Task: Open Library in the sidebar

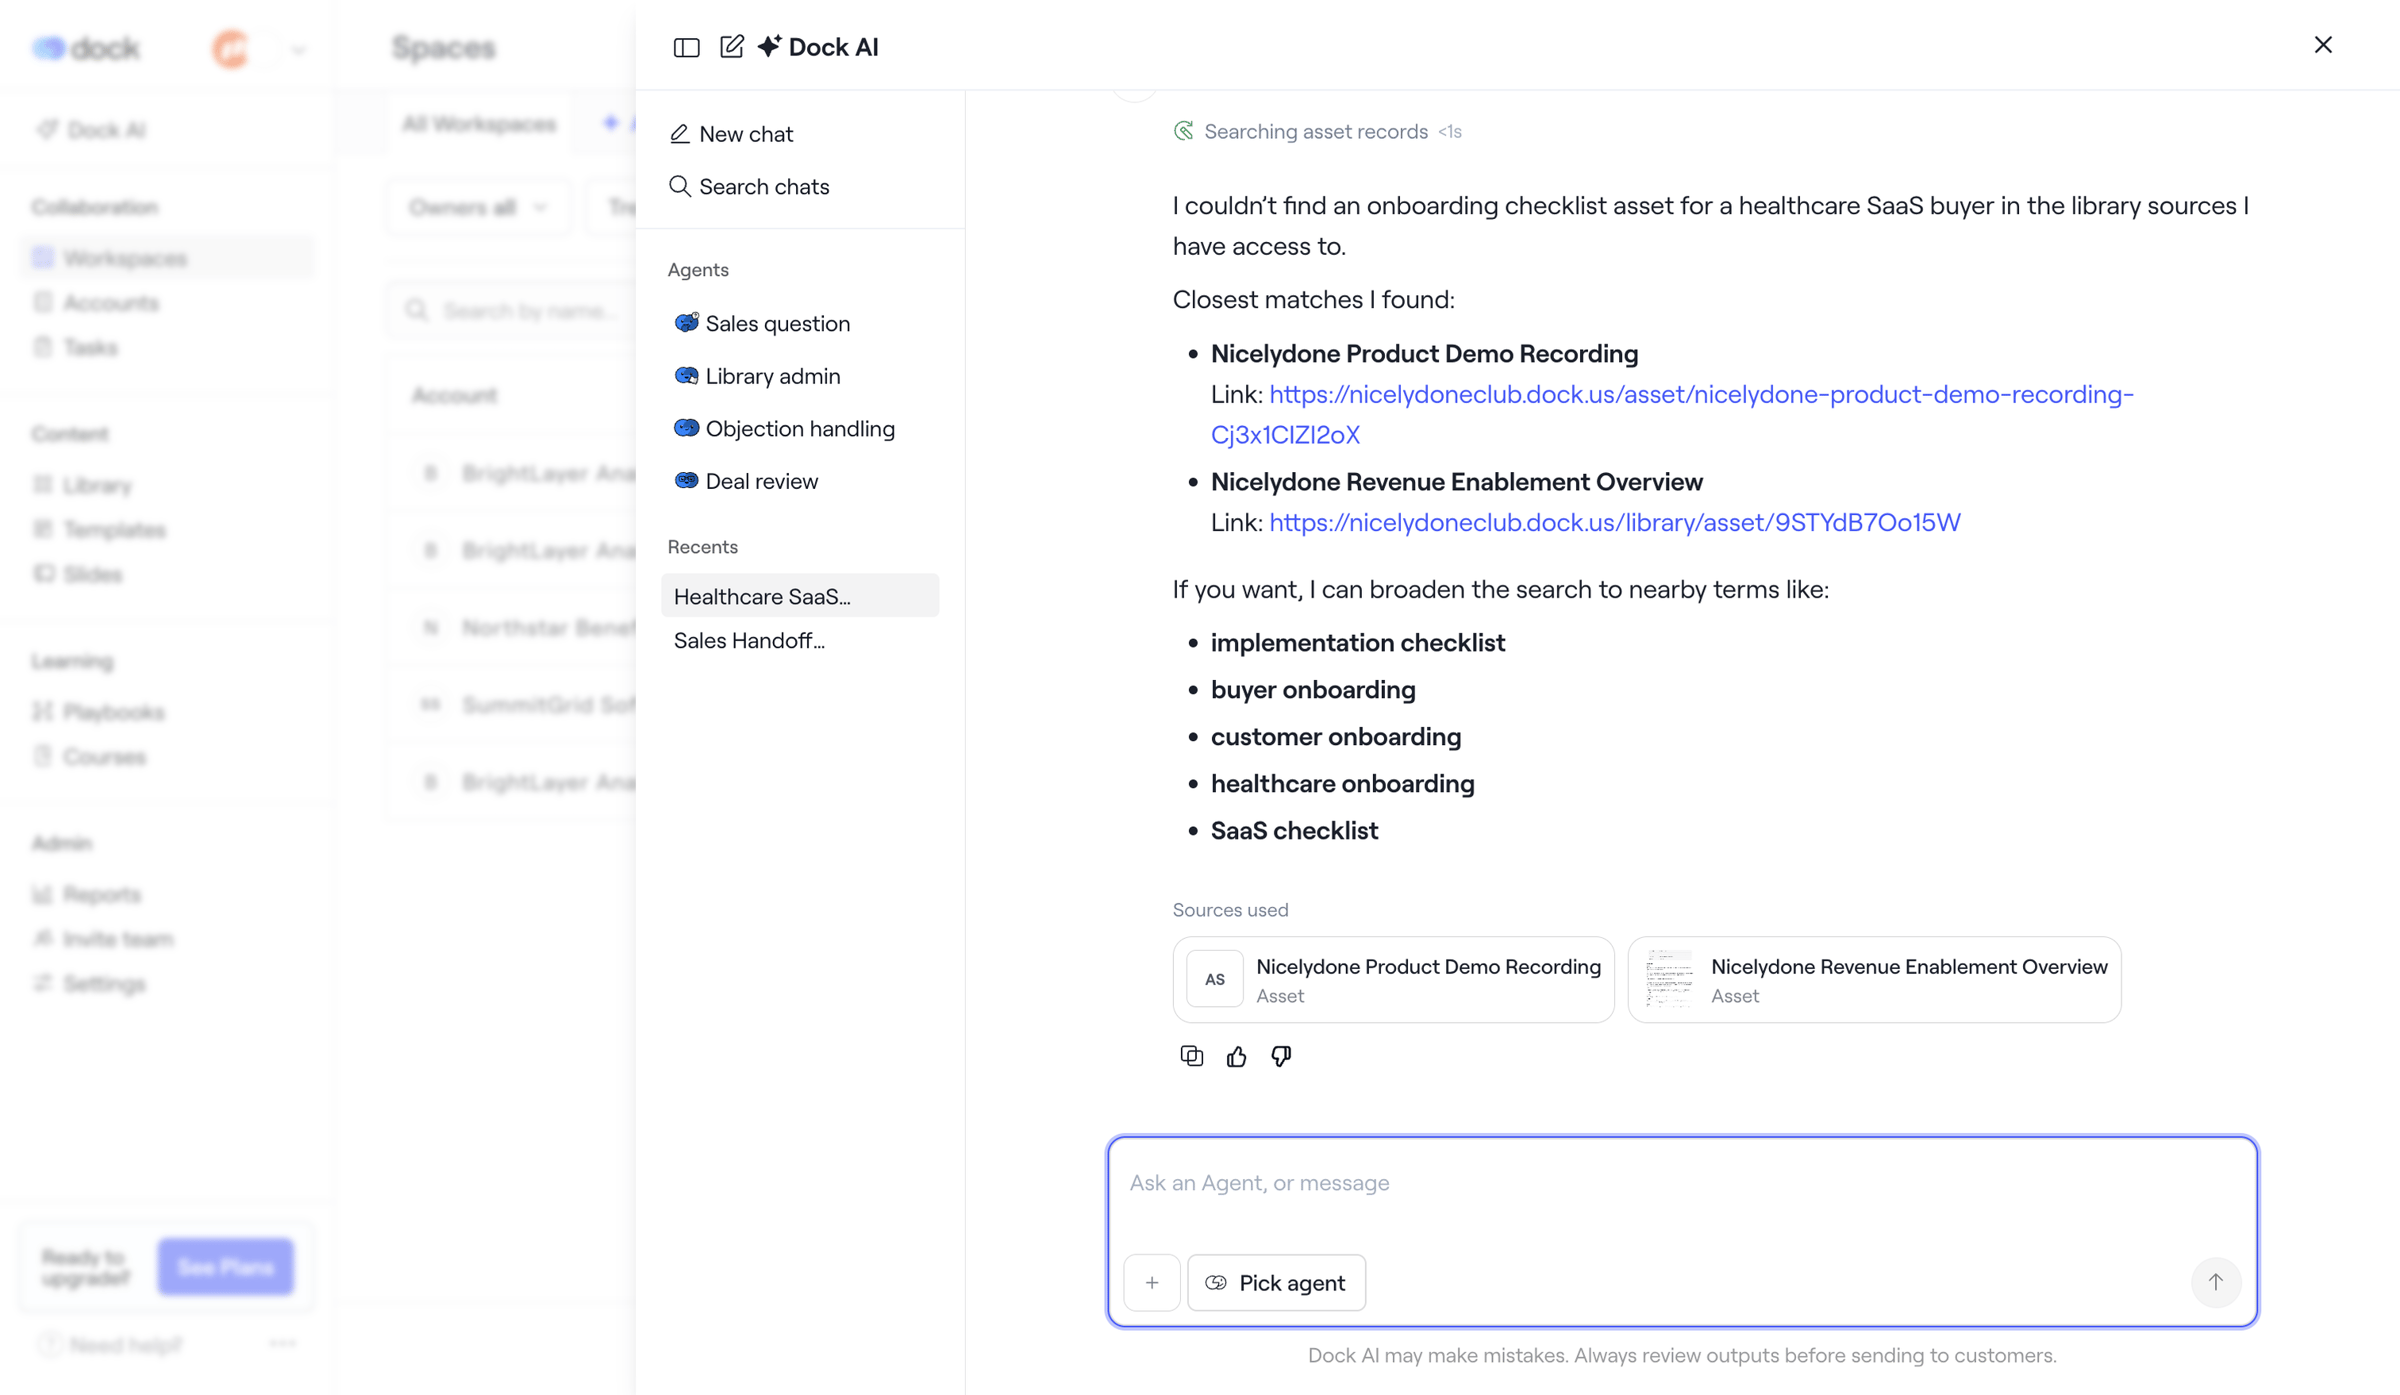Action: pyautogui.click(x=166, y=485)
